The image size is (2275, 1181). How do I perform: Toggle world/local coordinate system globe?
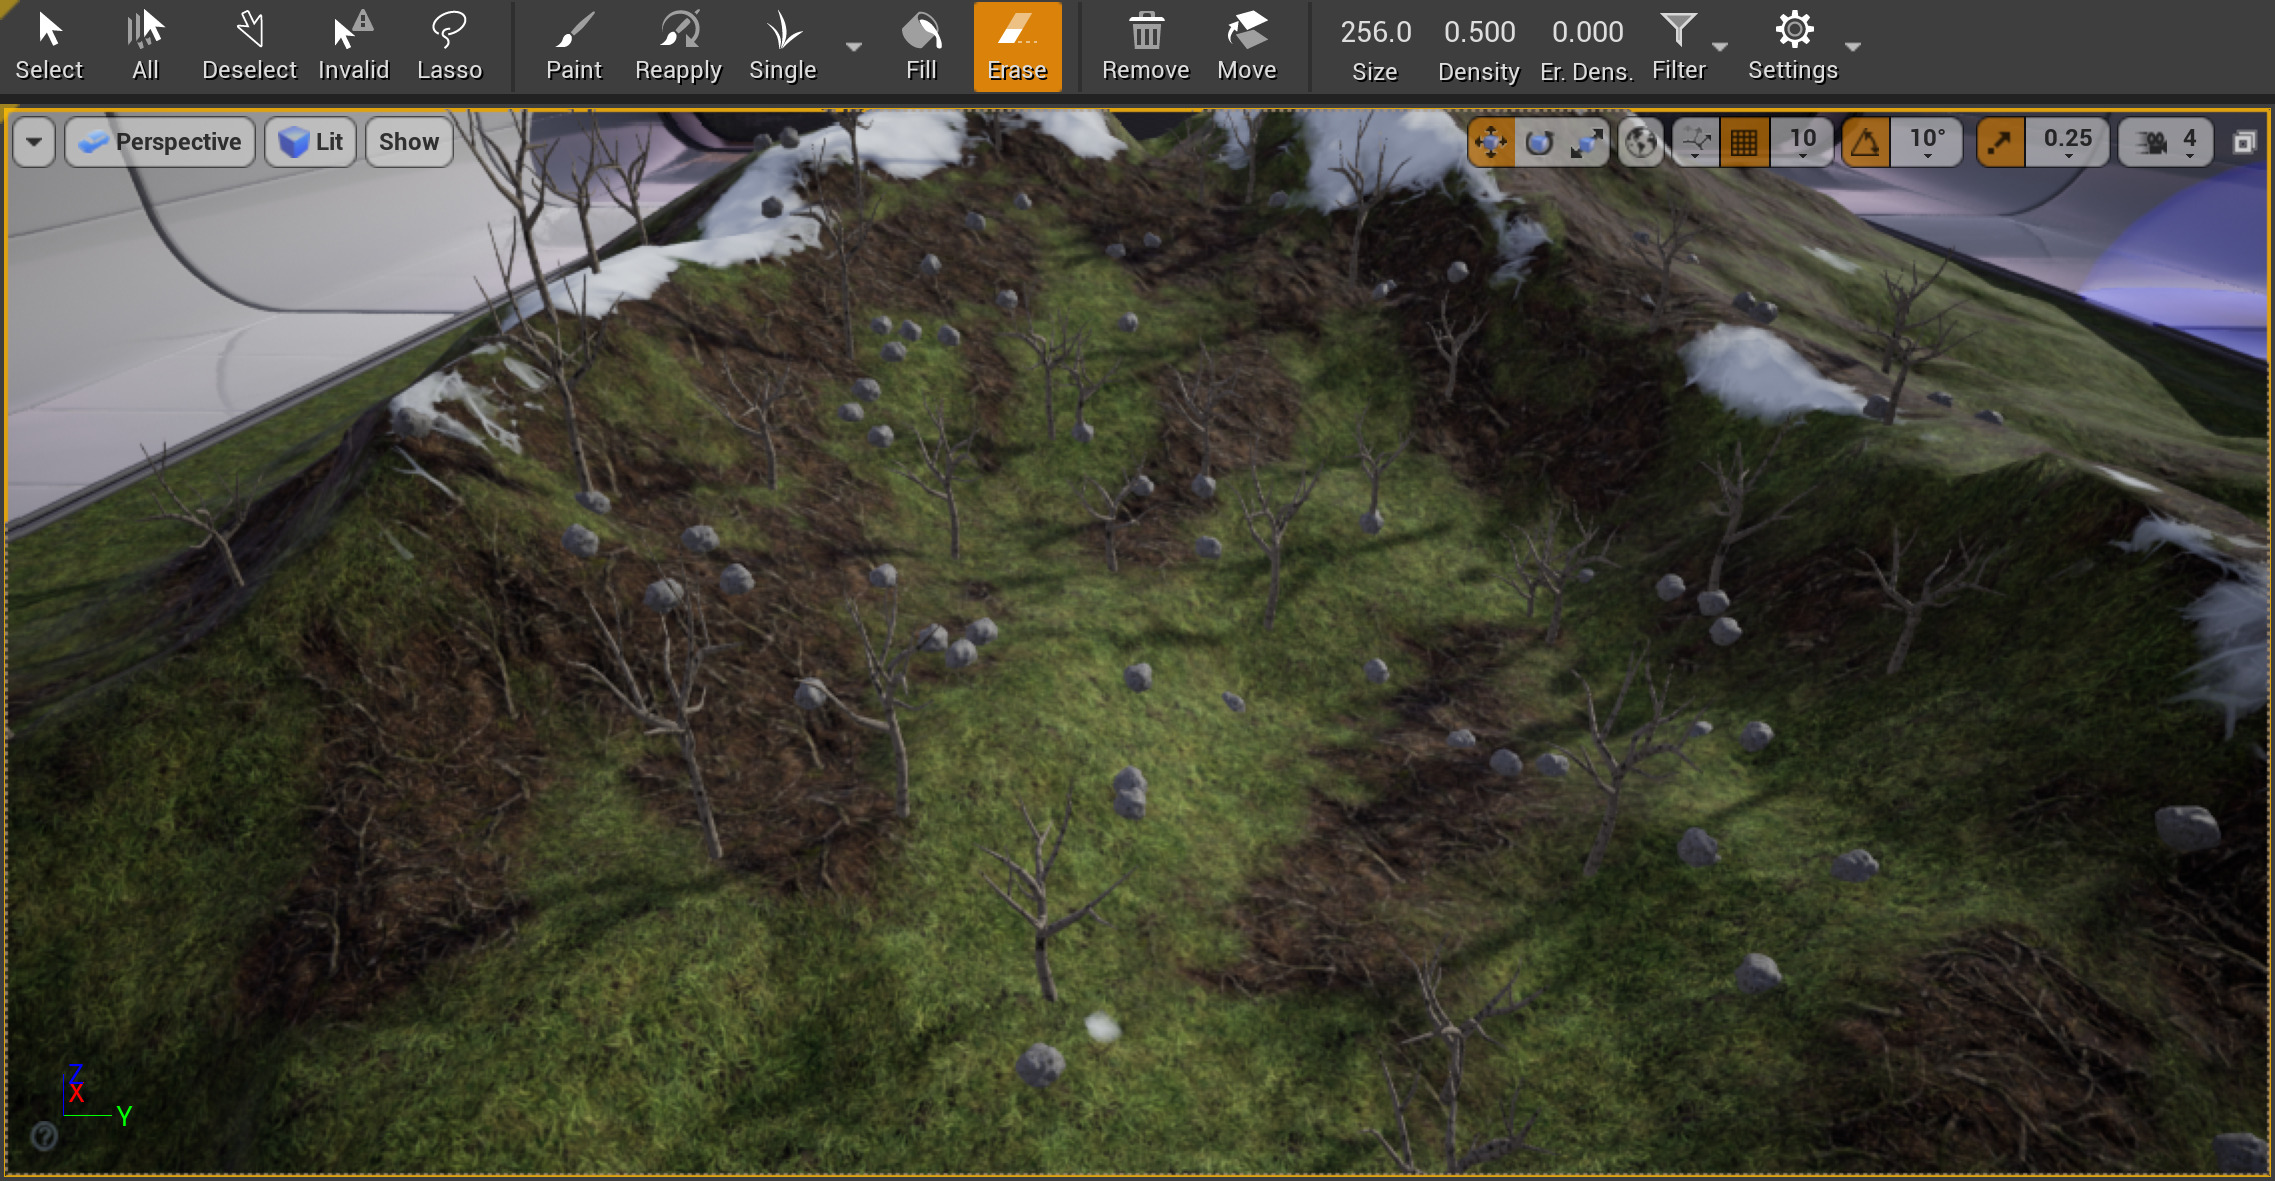[1640, 142]
